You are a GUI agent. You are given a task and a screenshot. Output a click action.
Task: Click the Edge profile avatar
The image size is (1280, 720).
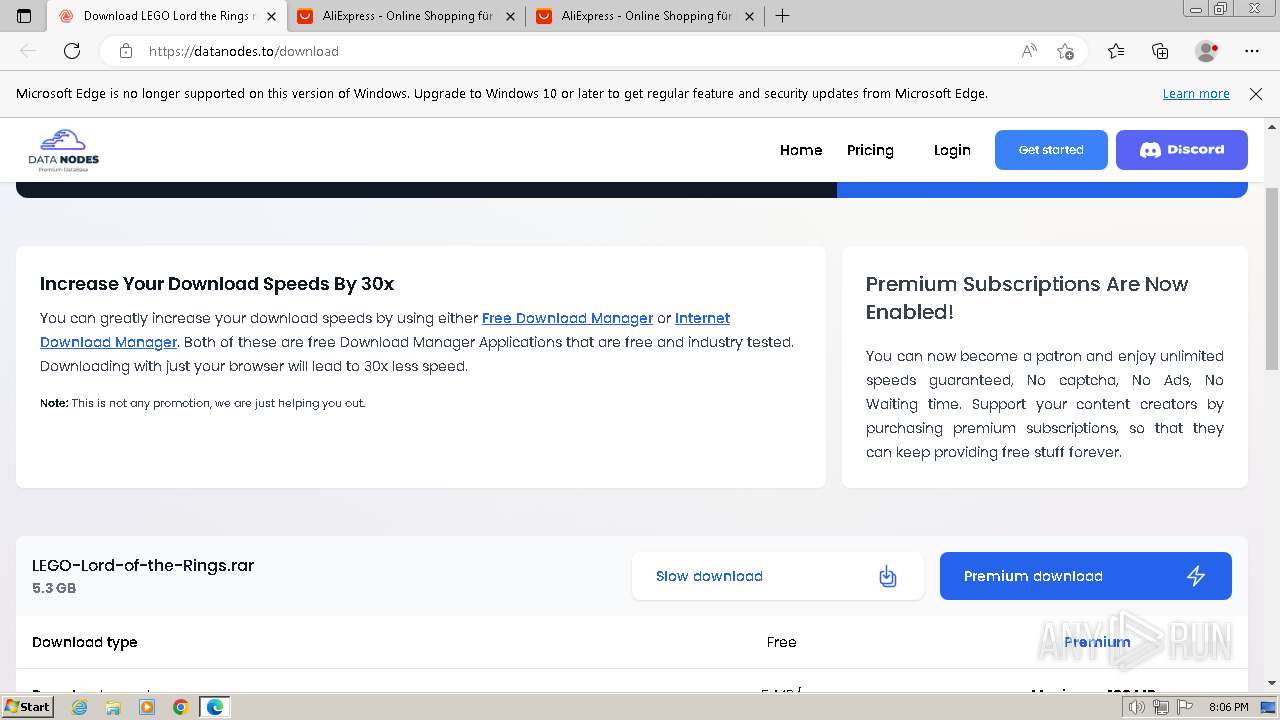tap(1206, 51)
